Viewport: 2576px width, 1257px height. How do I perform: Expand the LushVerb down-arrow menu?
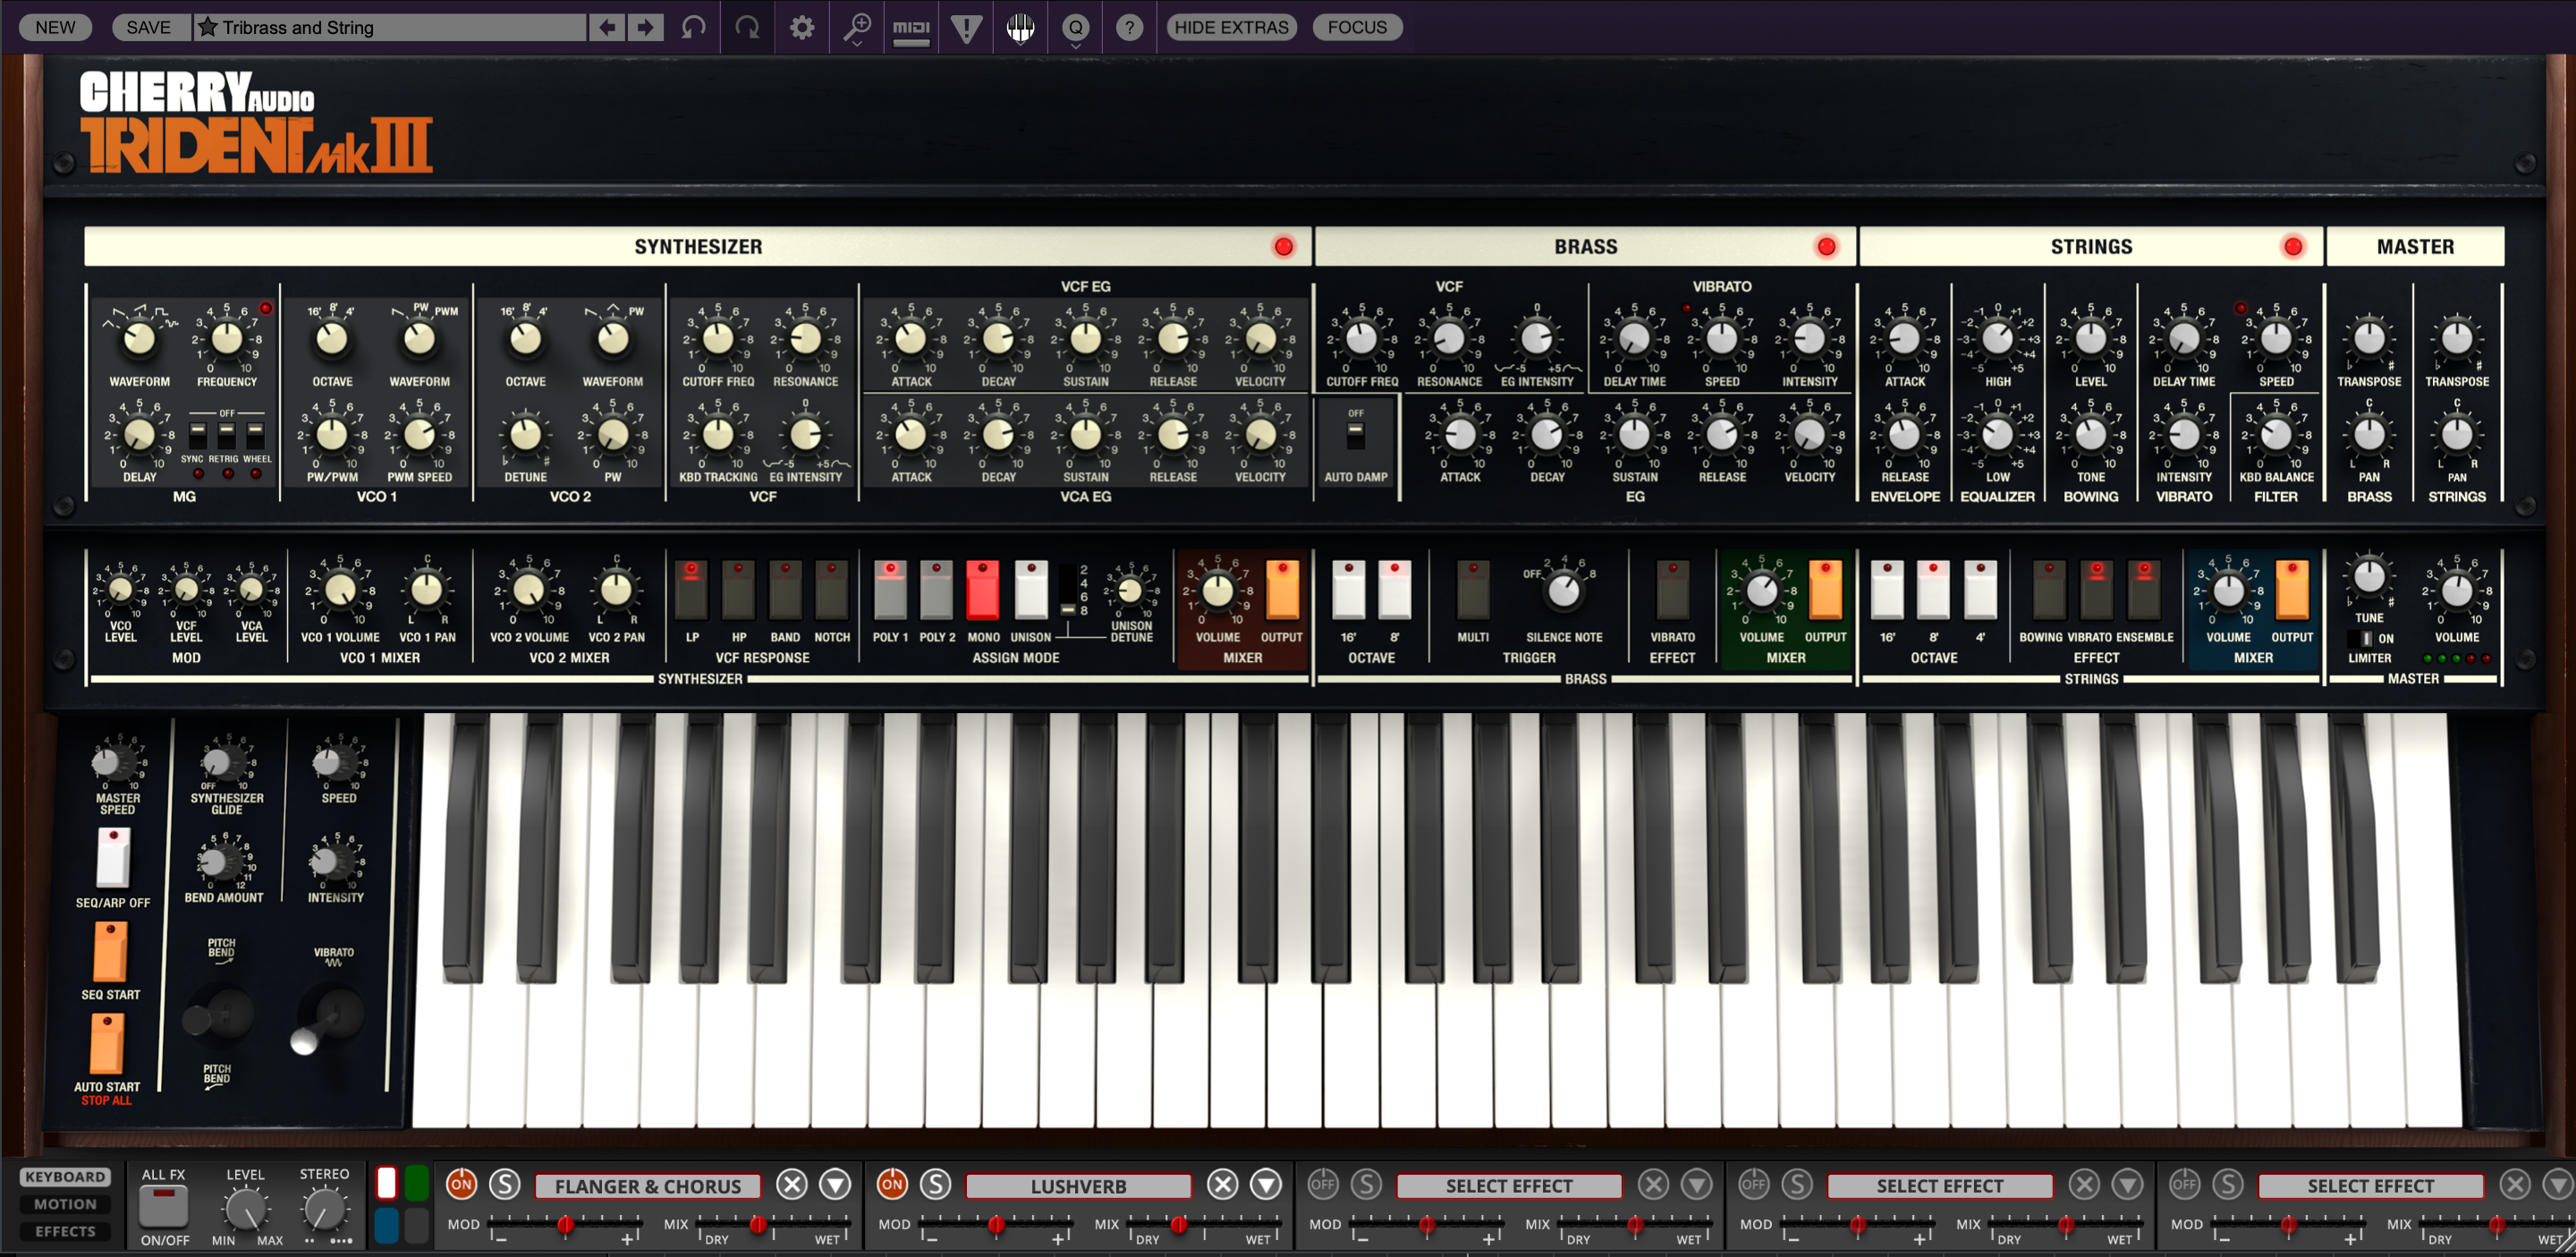pyautogui.click(x=1266, y=1185)
